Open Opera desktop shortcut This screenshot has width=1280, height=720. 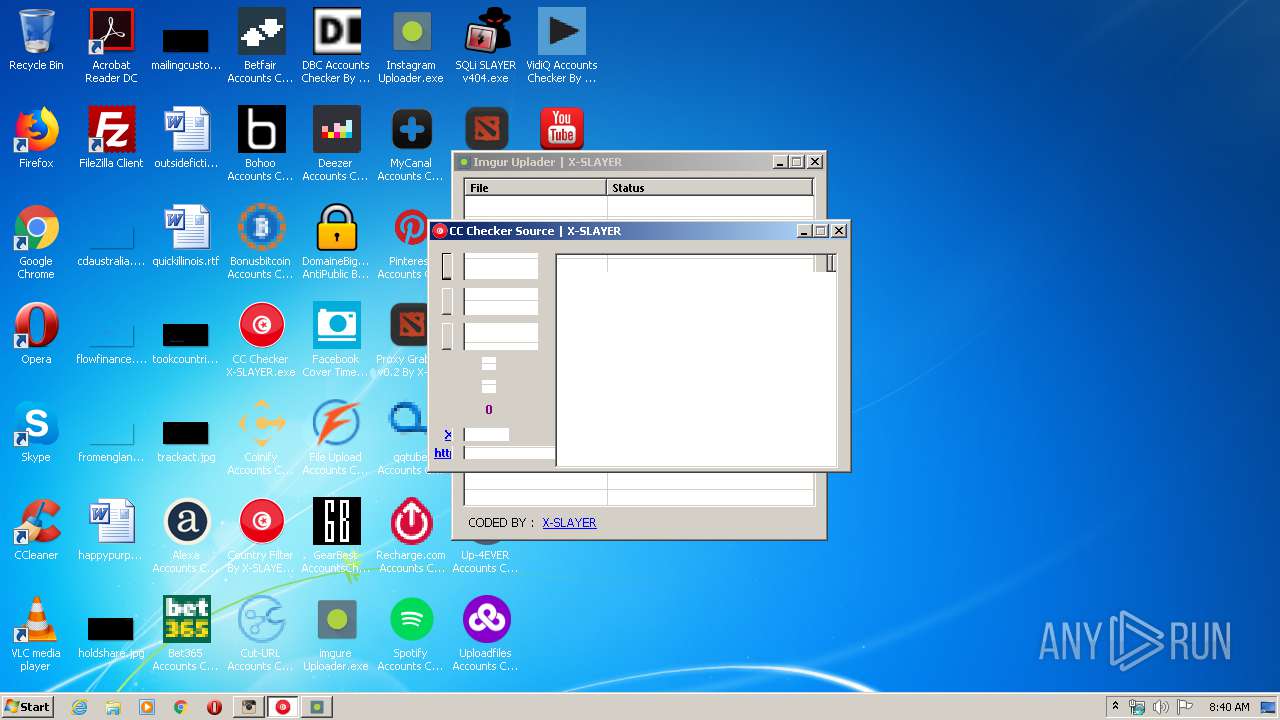(x=36, y=334)
